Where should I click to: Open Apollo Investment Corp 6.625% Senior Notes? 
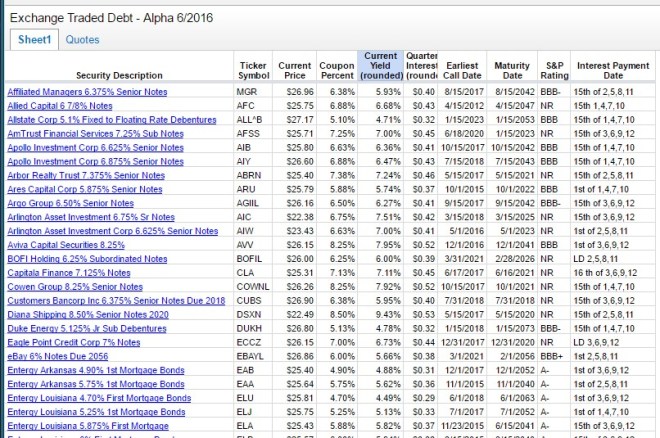point(96,148)
